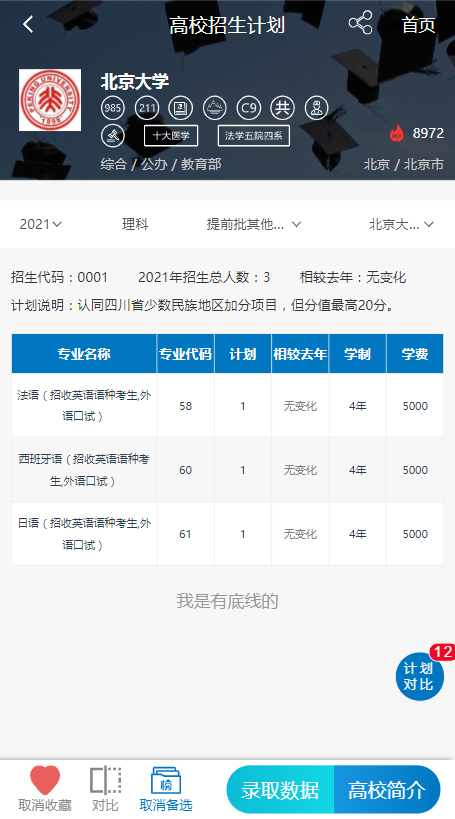Screen dimensions: 455x819
Task: Tap the 共 badge icon
Action: click(x=283, y=108)
